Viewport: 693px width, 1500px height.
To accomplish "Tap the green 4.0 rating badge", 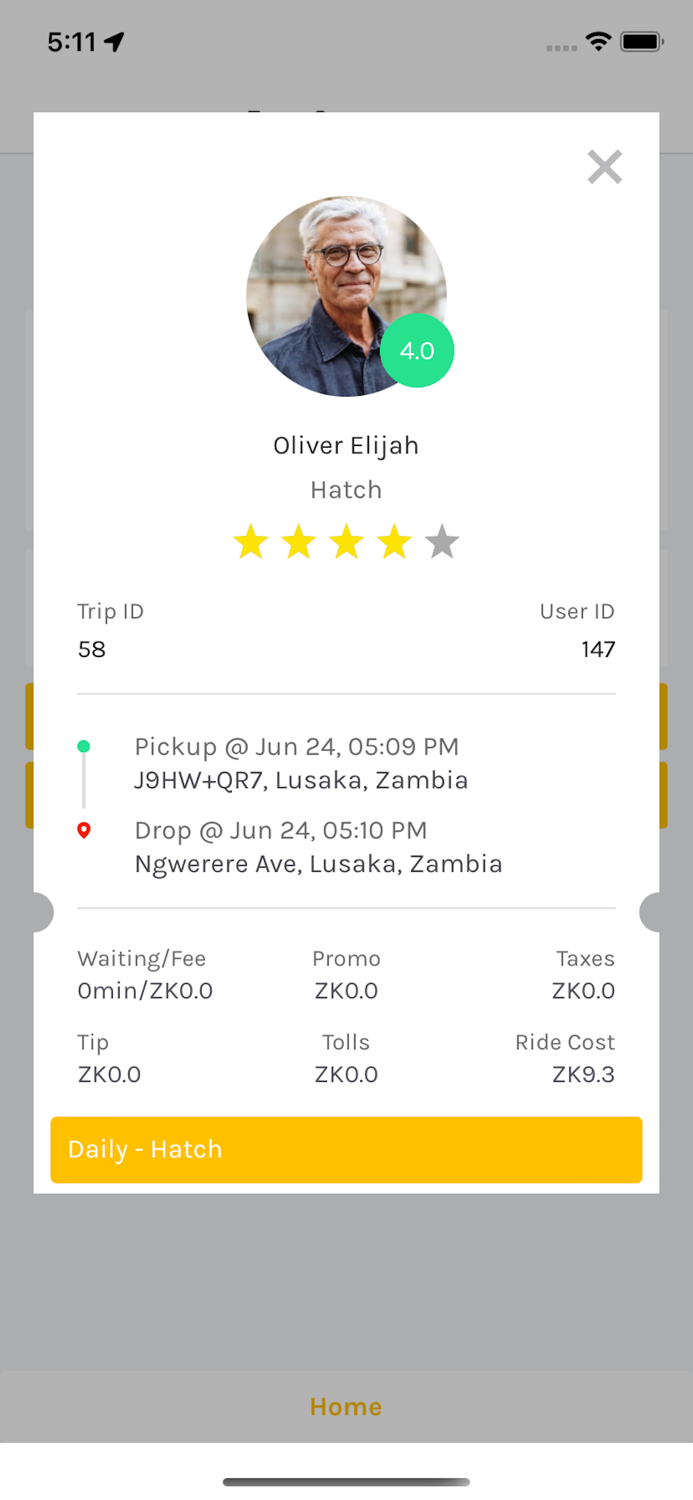I will [417, 350].
